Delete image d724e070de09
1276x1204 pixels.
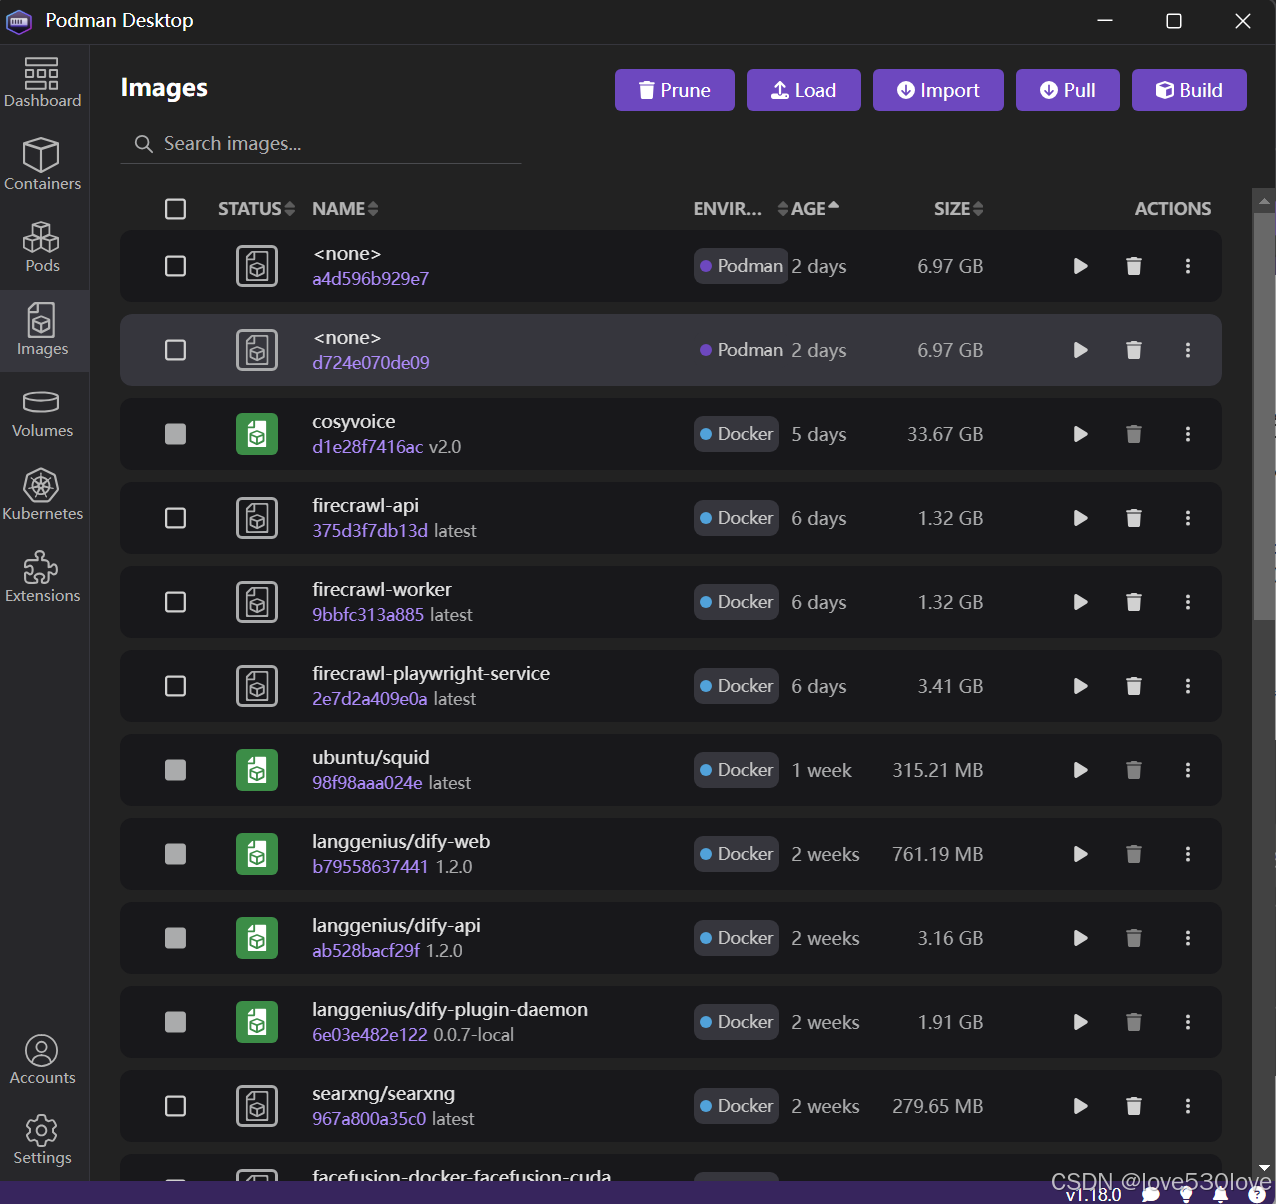1134,350
